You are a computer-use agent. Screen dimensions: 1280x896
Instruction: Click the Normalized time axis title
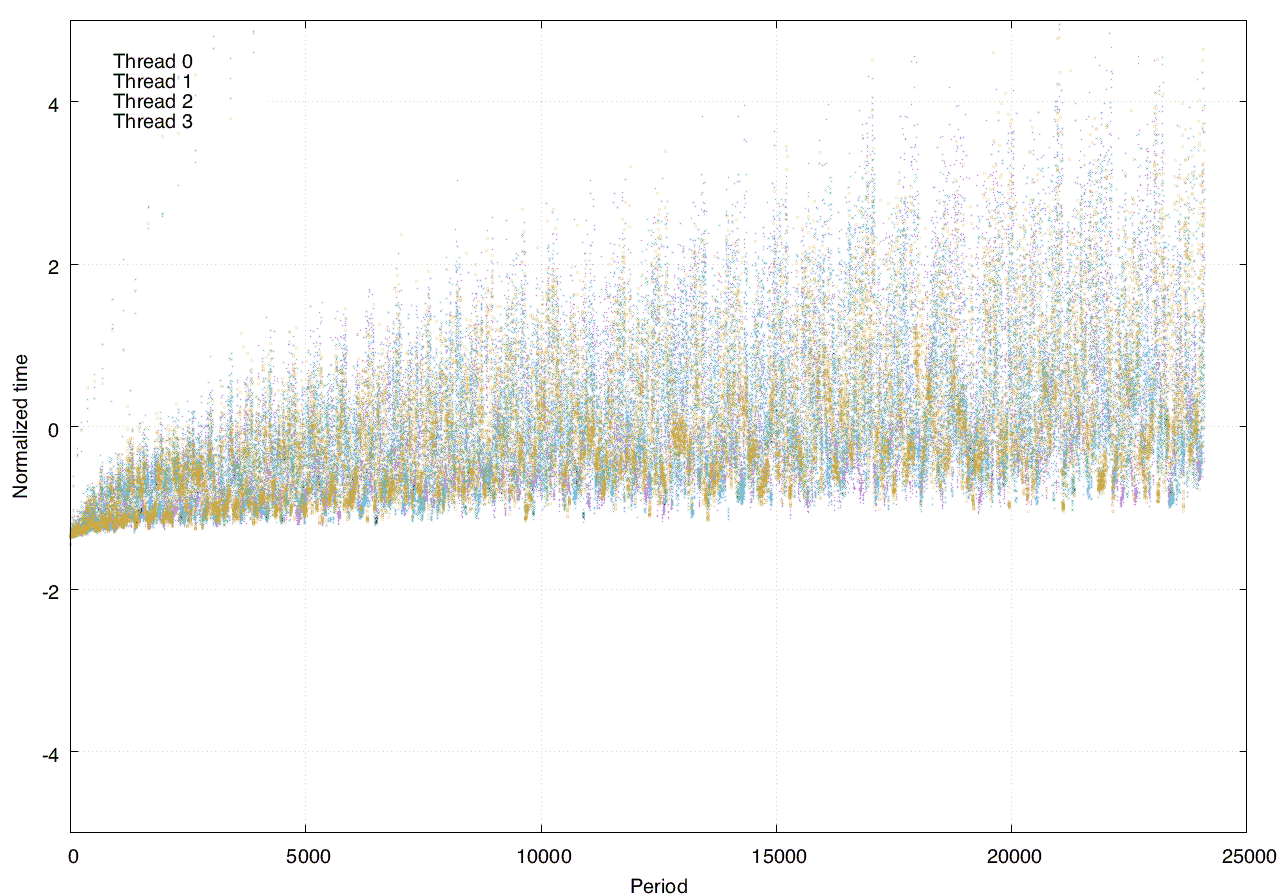click(21, 426)
